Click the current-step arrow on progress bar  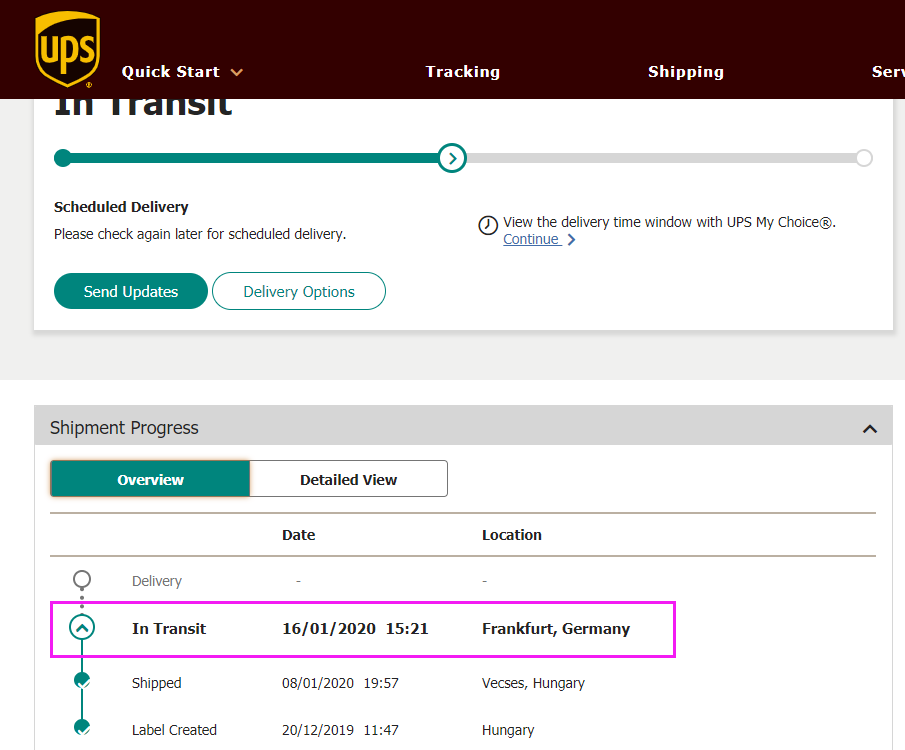pyautogui.click(x=452, y=157)
